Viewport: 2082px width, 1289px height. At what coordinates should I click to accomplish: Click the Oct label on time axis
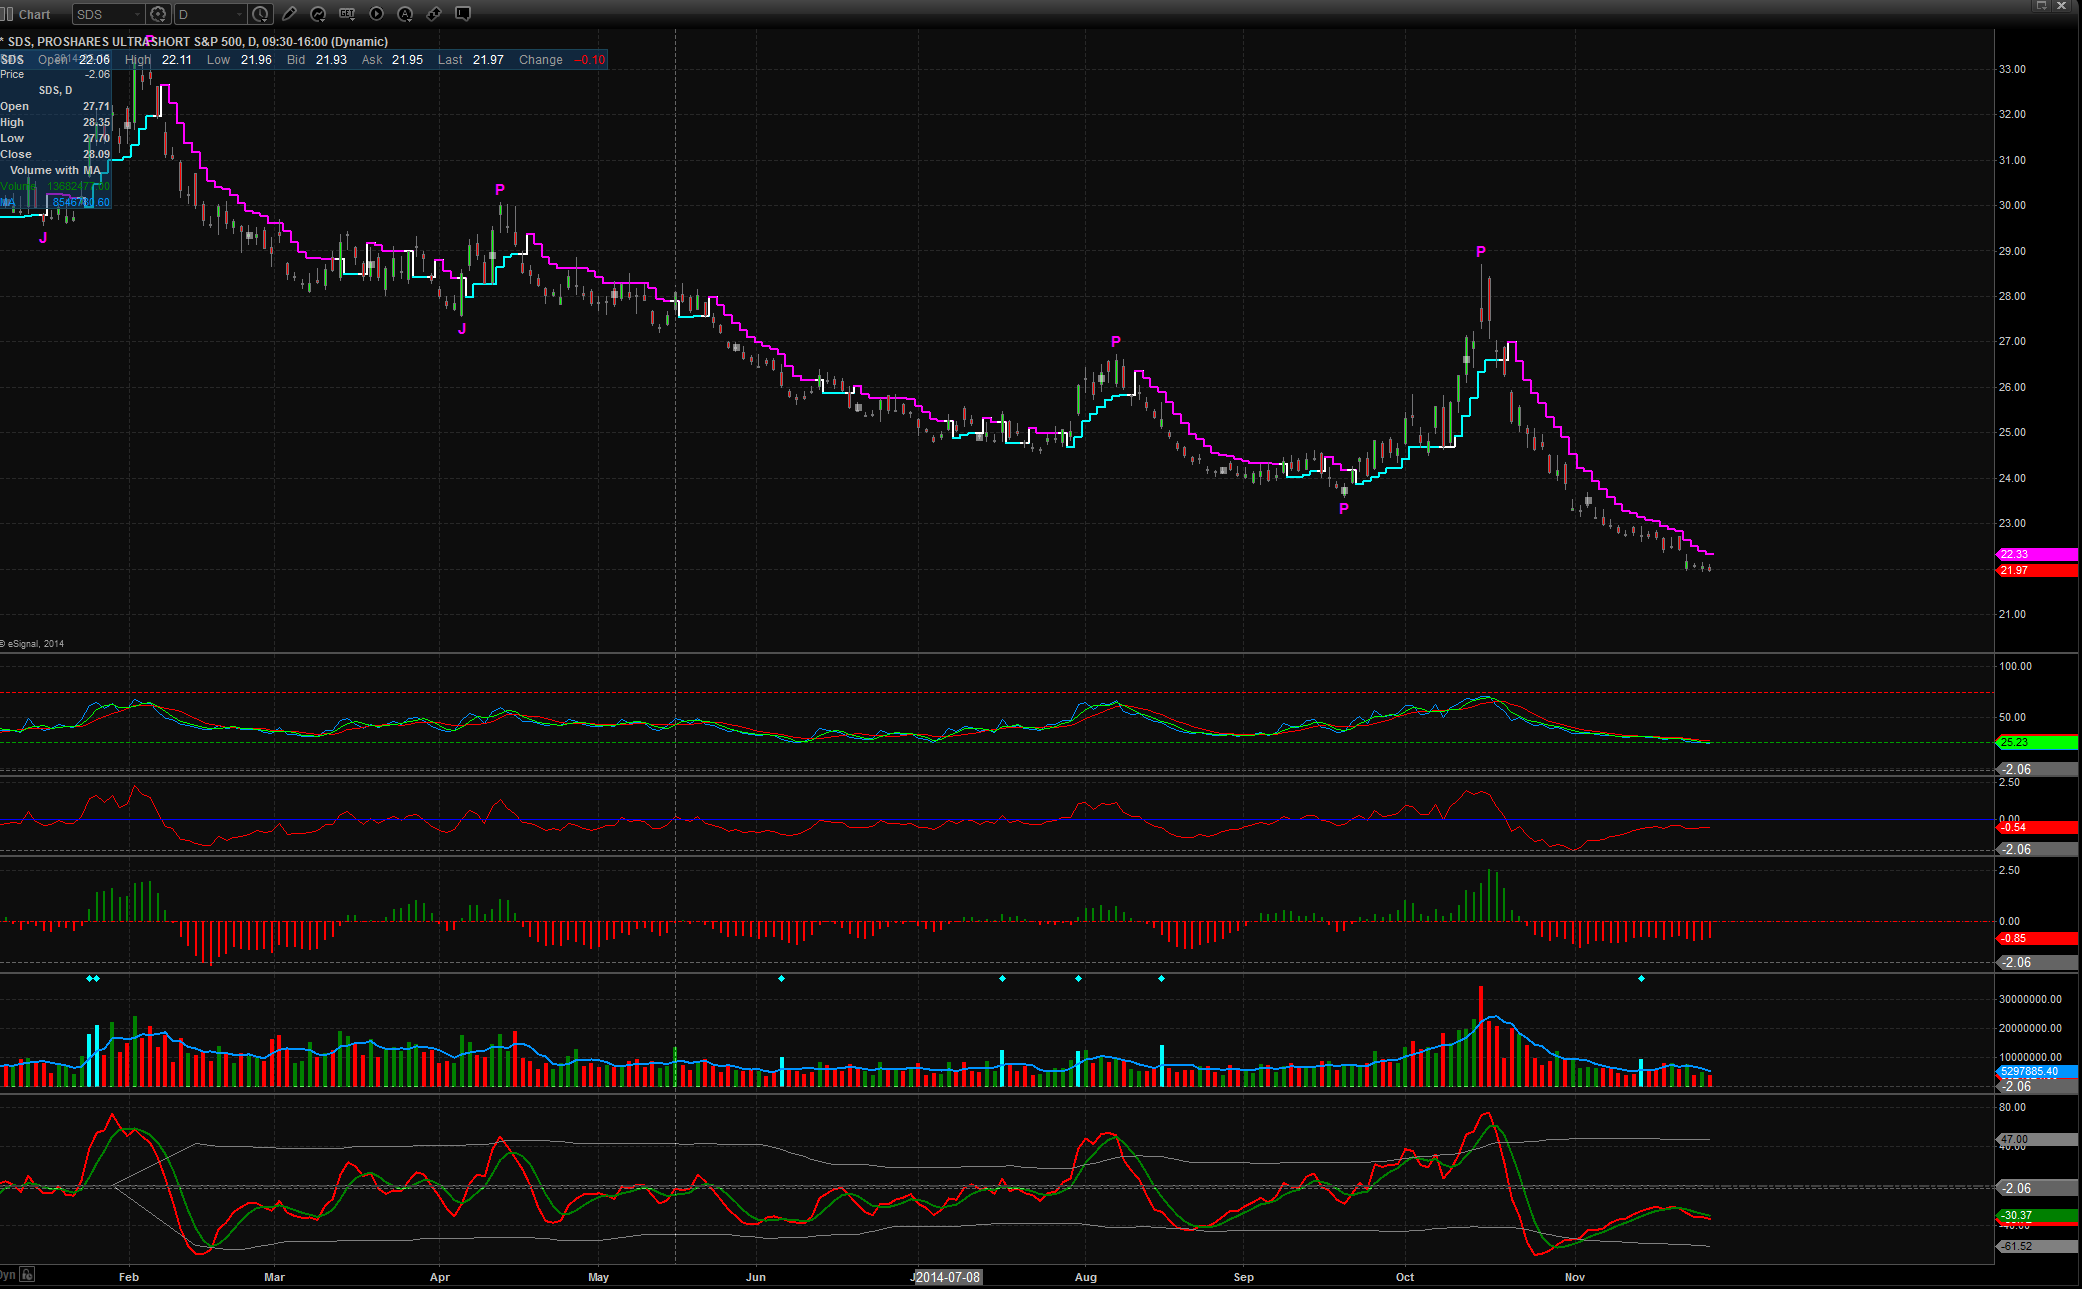(x=1405, y=1277)
